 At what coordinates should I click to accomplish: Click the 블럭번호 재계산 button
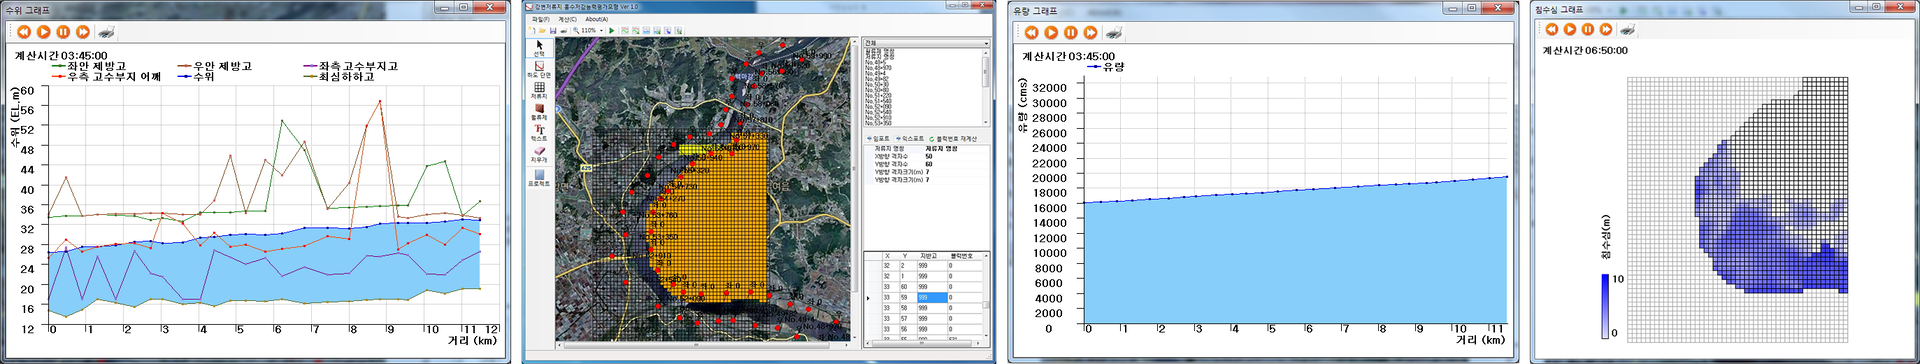[x=953, y=139]
